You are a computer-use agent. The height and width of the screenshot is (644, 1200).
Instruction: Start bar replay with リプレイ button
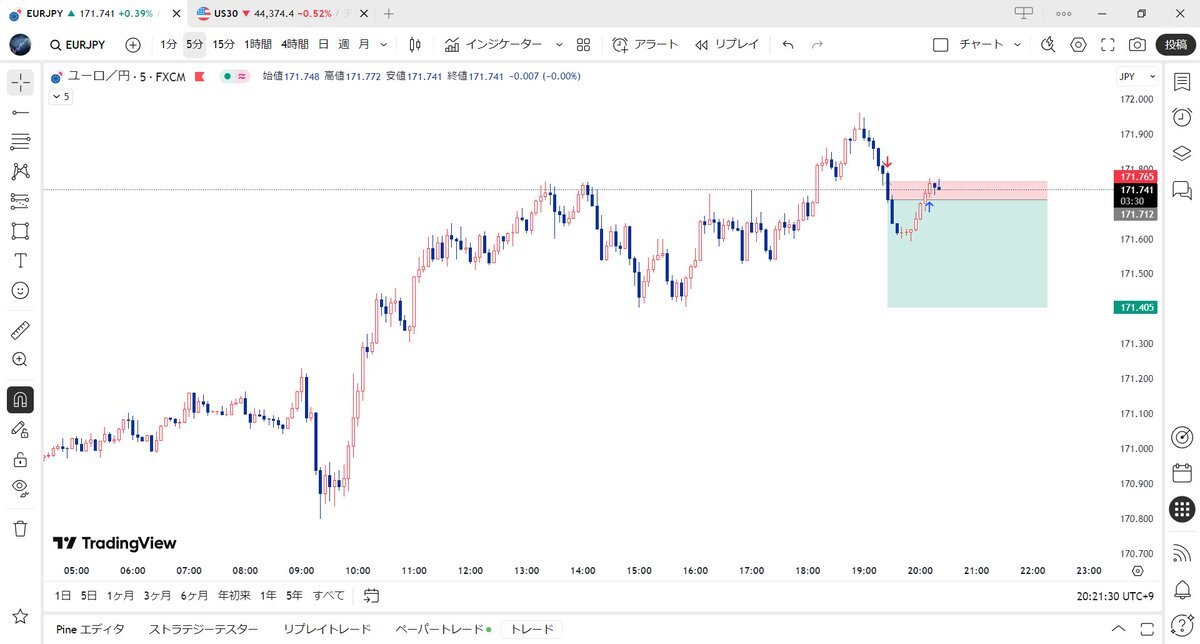(x=726, y=45)
